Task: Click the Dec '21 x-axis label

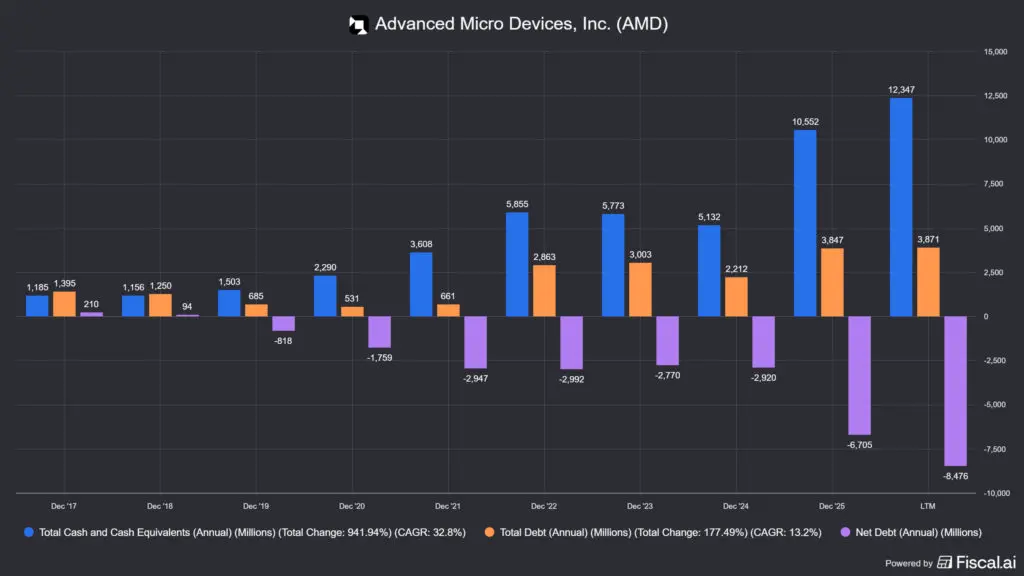Action: click(448, 506)
